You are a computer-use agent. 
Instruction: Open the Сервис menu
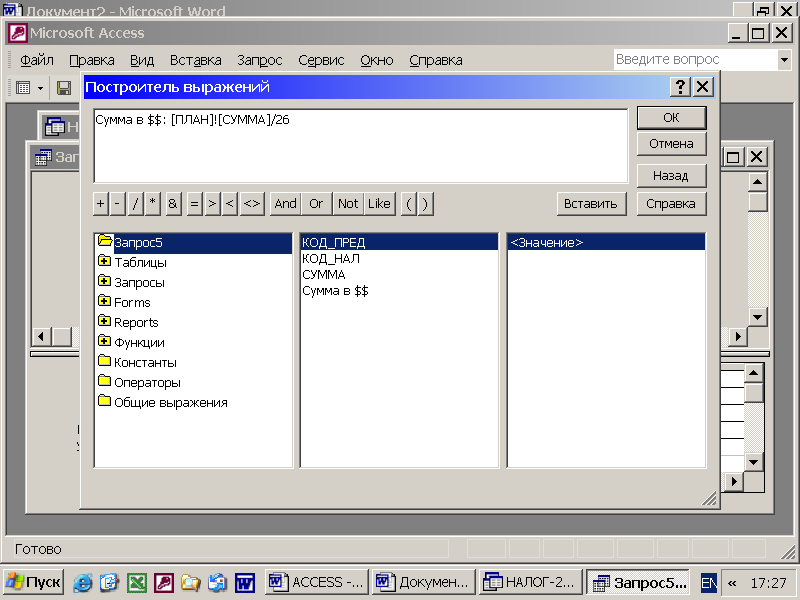[x=321, y=60]
